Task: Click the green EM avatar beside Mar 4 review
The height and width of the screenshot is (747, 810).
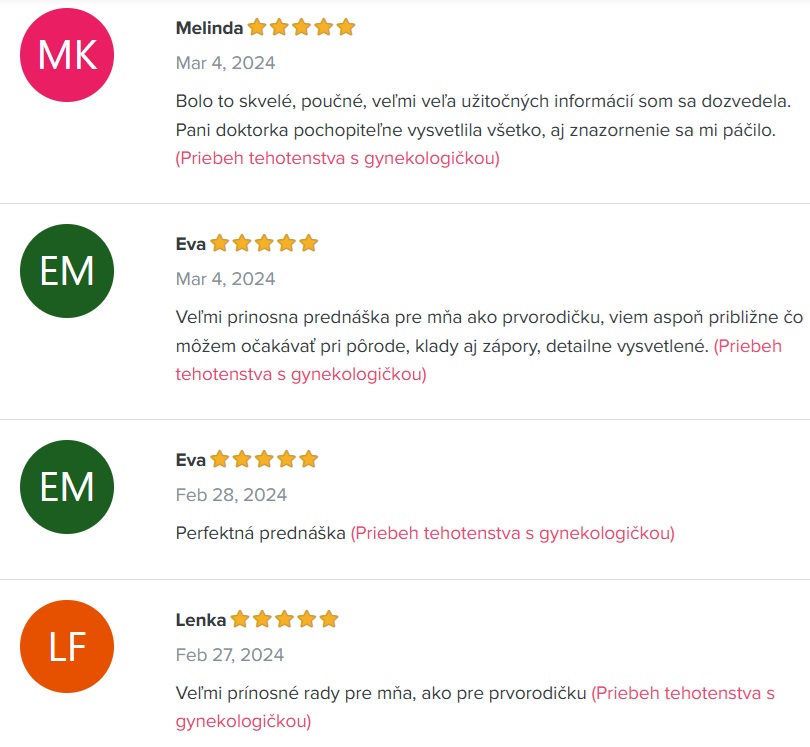Action: 67,271
